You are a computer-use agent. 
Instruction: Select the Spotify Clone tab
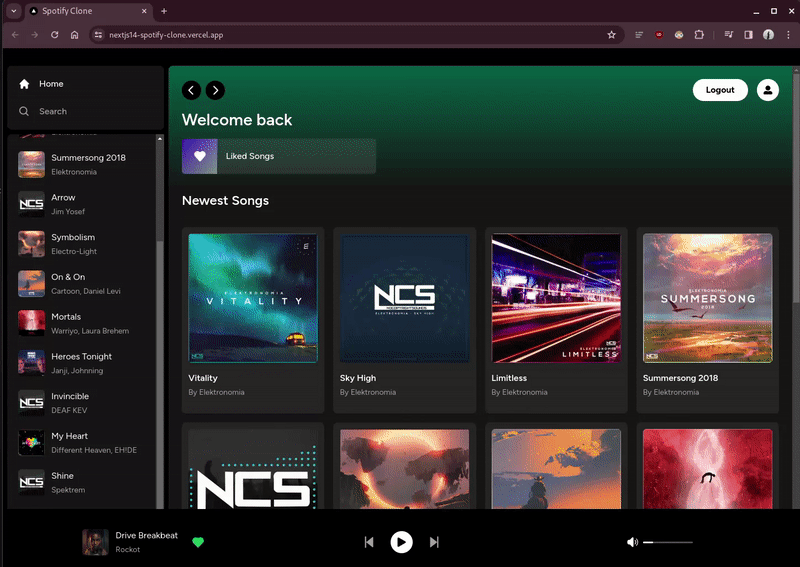click(x=88, y=11)
